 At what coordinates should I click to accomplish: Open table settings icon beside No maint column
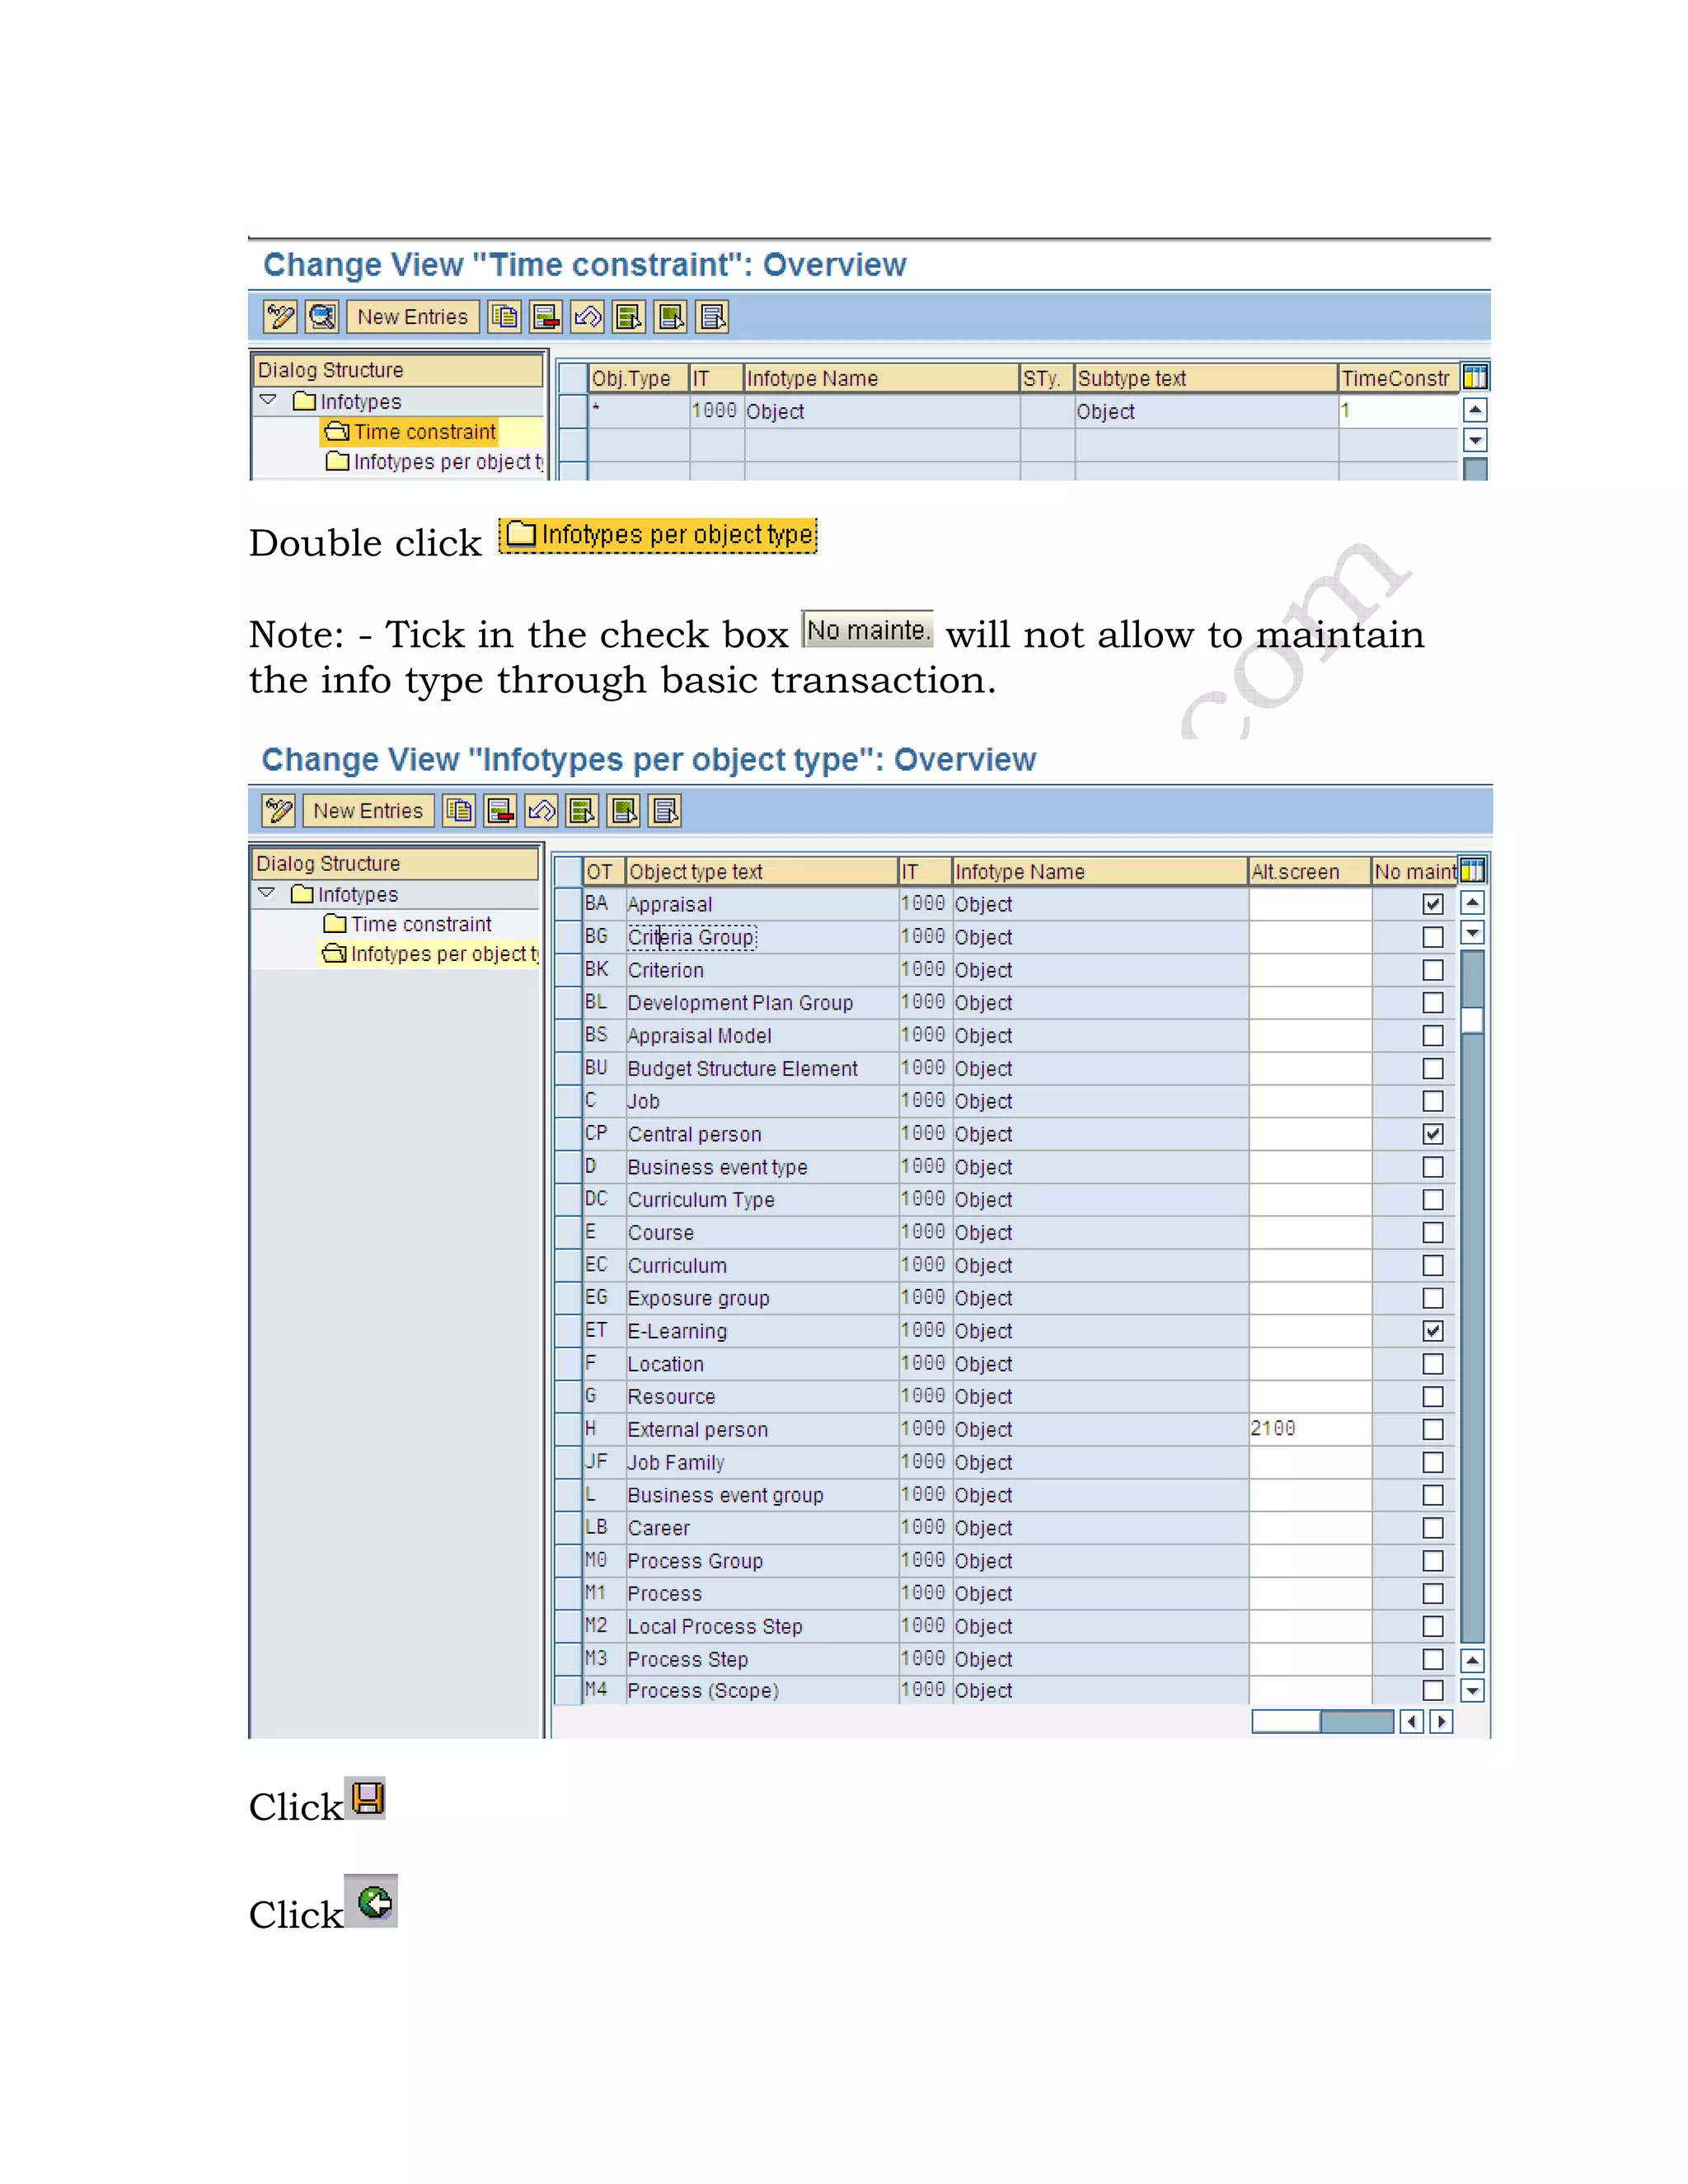[1472, 870]
